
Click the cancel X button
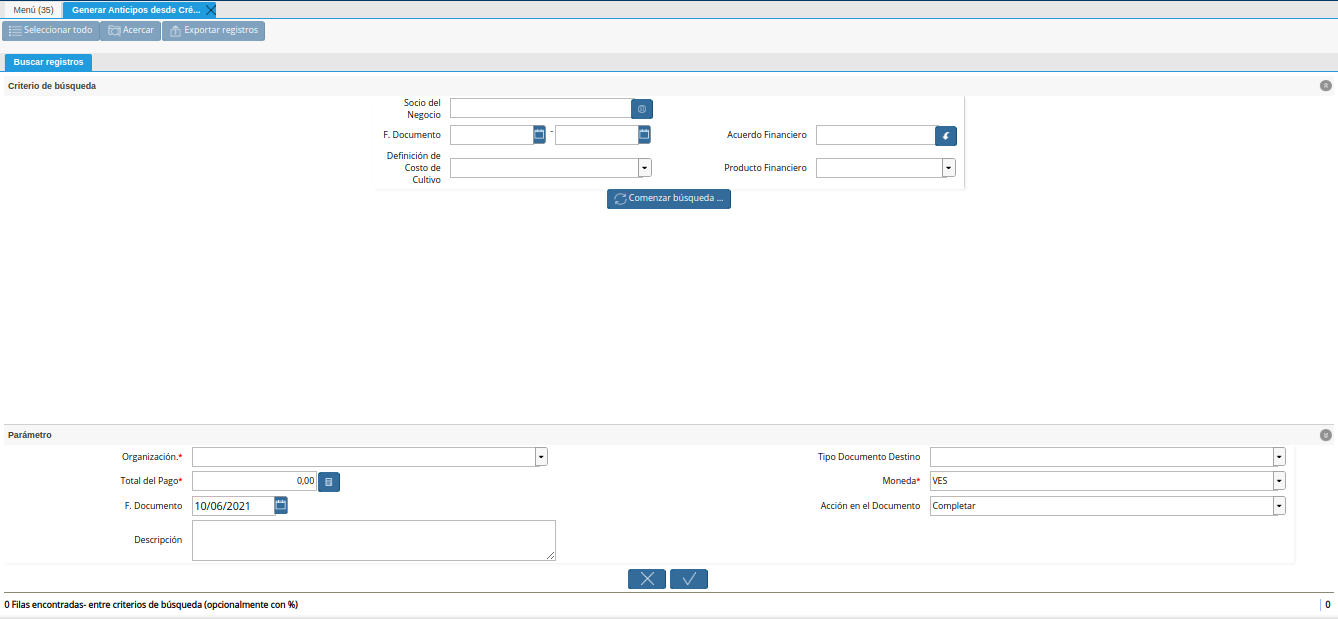(647, 578)
